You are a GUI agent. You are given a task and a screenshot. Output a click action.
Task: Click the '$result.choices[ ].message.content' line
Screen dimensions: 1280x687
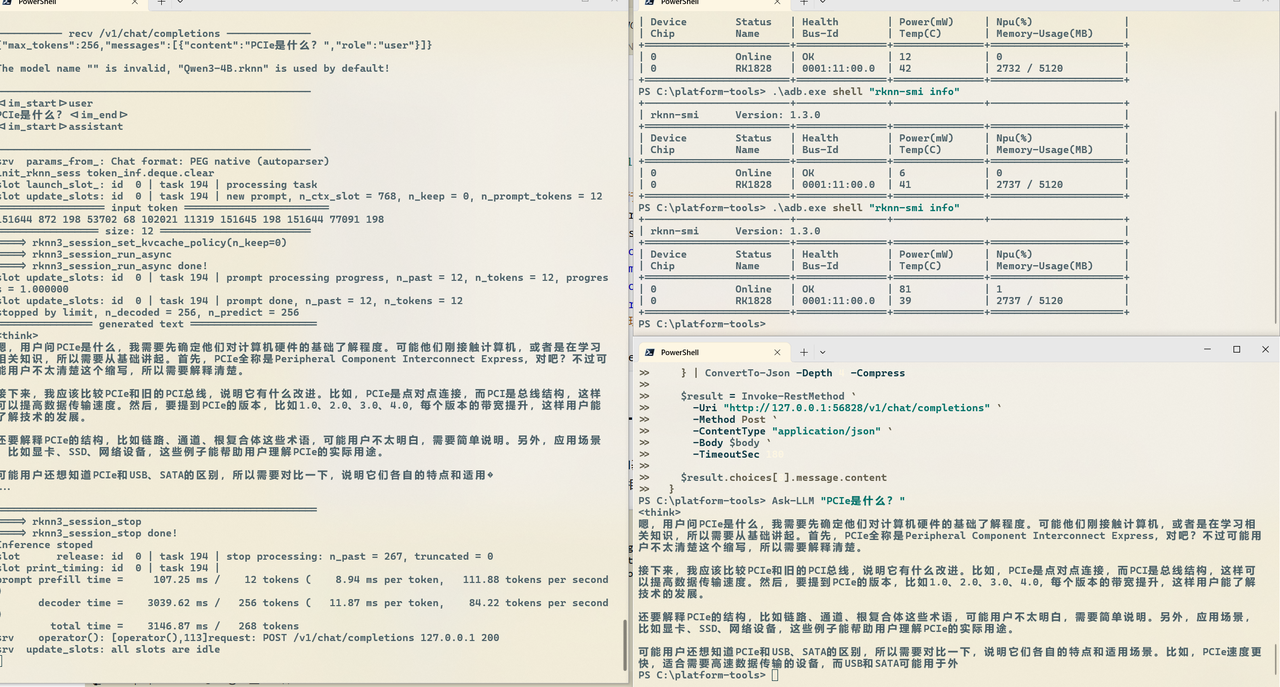783,477
